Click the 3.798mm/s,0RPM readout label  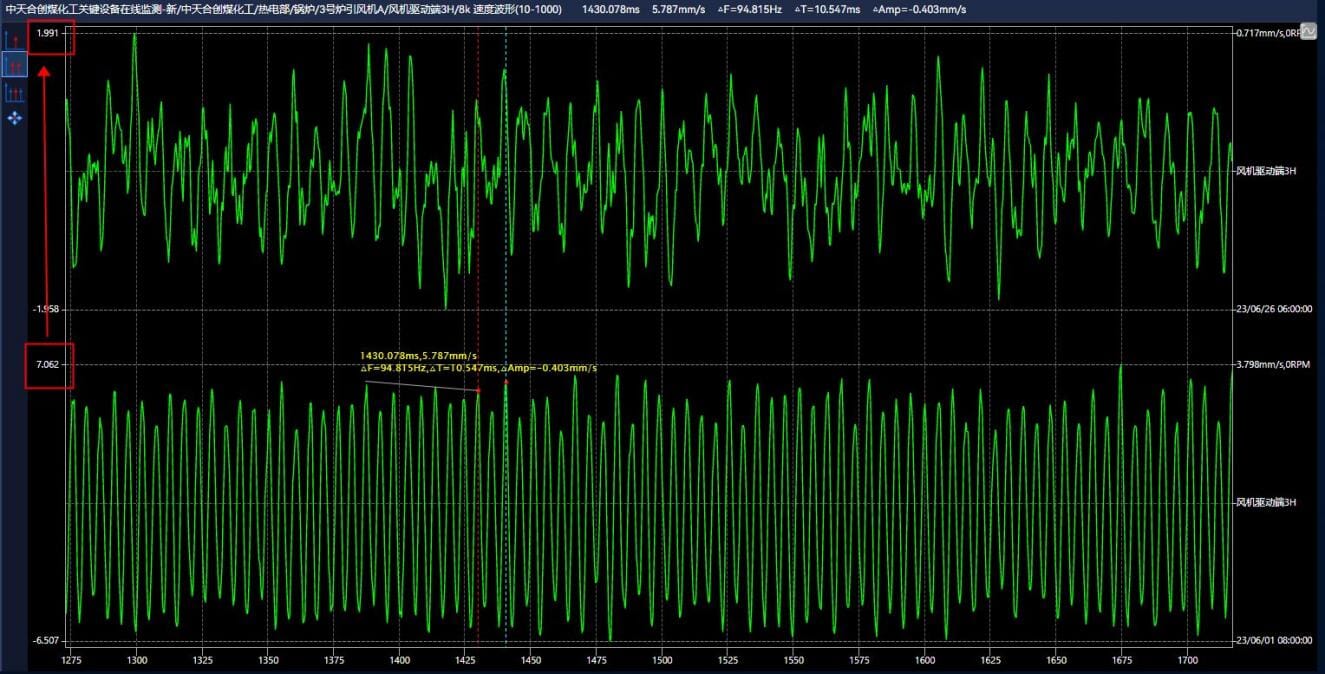coord(1272,365)
